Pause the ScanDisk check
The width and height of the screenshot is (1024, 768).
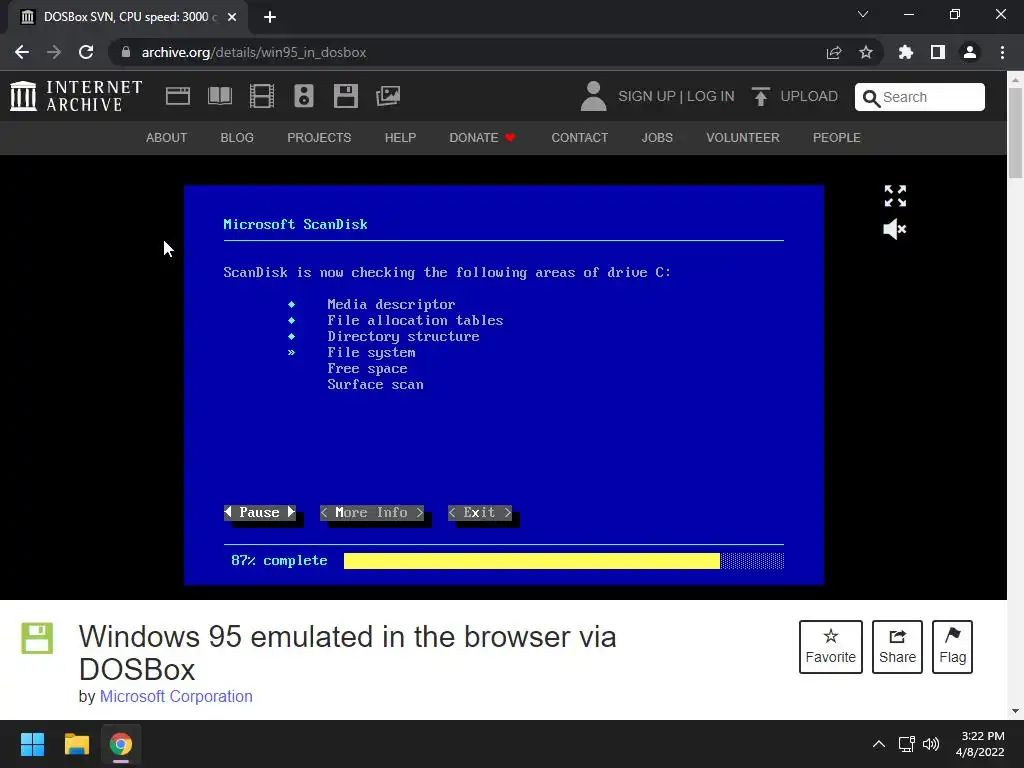tap(260, 513)
